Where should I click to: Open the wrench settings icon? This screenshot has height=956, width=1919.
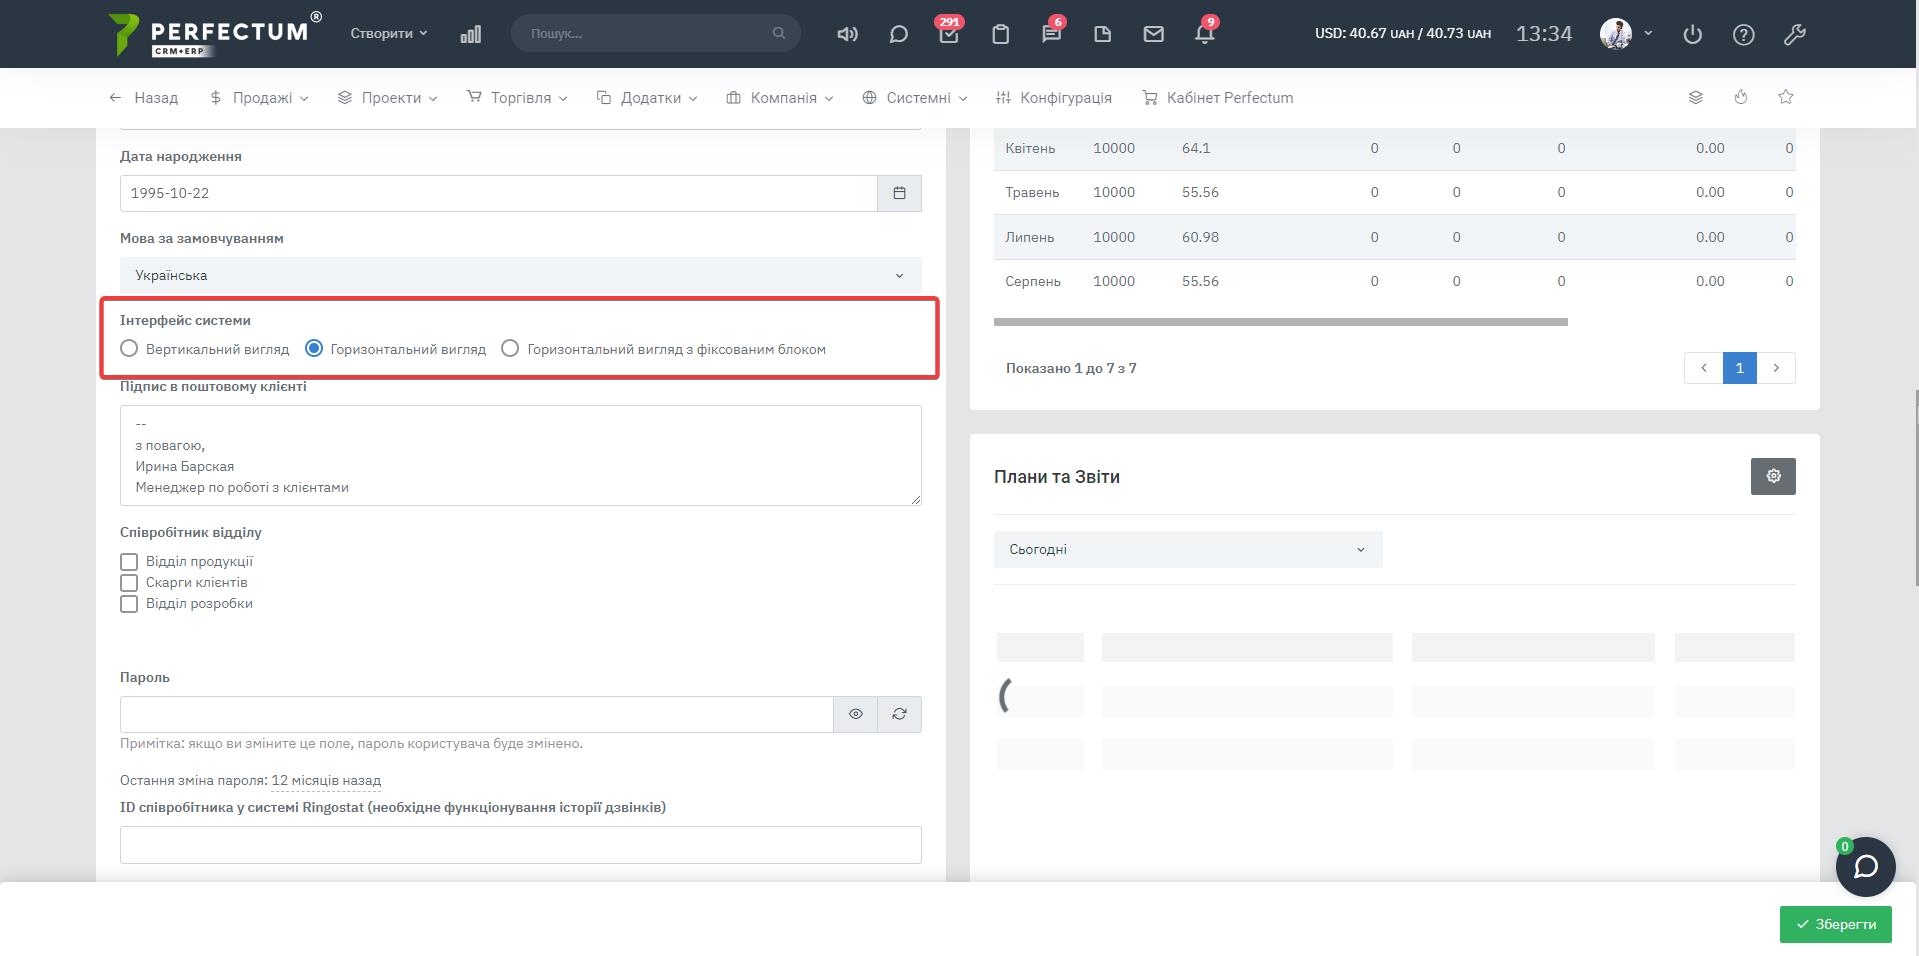1794,34
